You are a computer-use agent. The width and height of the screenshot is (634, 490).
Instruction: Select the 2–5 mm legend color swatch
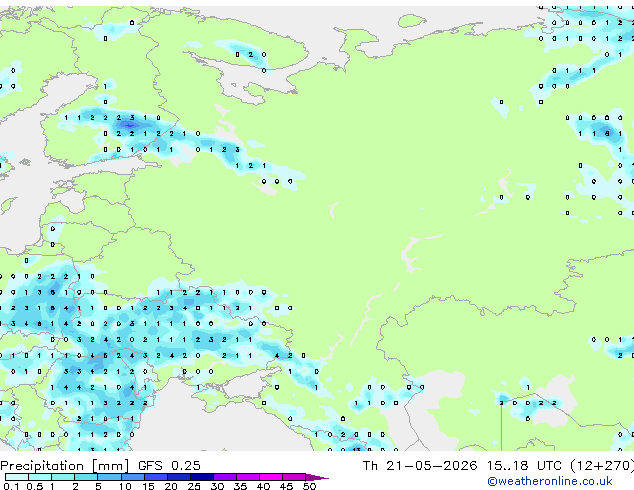pos(86,477)
